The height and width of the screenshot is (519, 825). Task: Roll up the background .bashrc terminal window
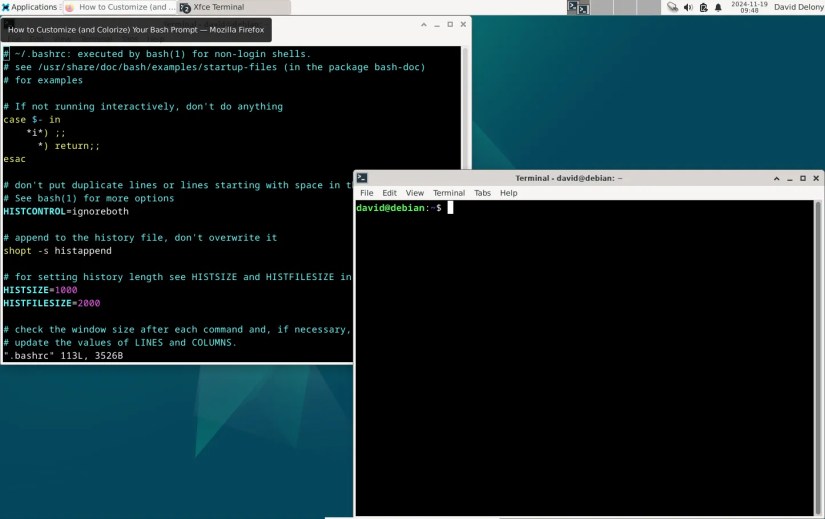[x=424, y=24]
